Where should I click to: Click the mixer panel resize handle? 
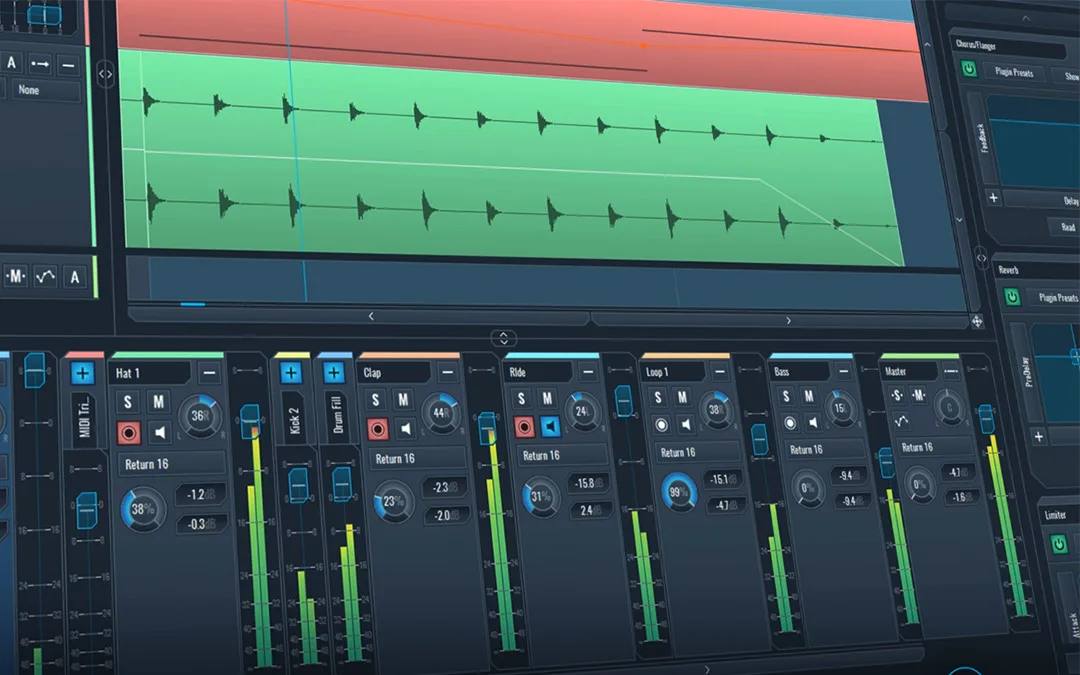pos(503,338)
